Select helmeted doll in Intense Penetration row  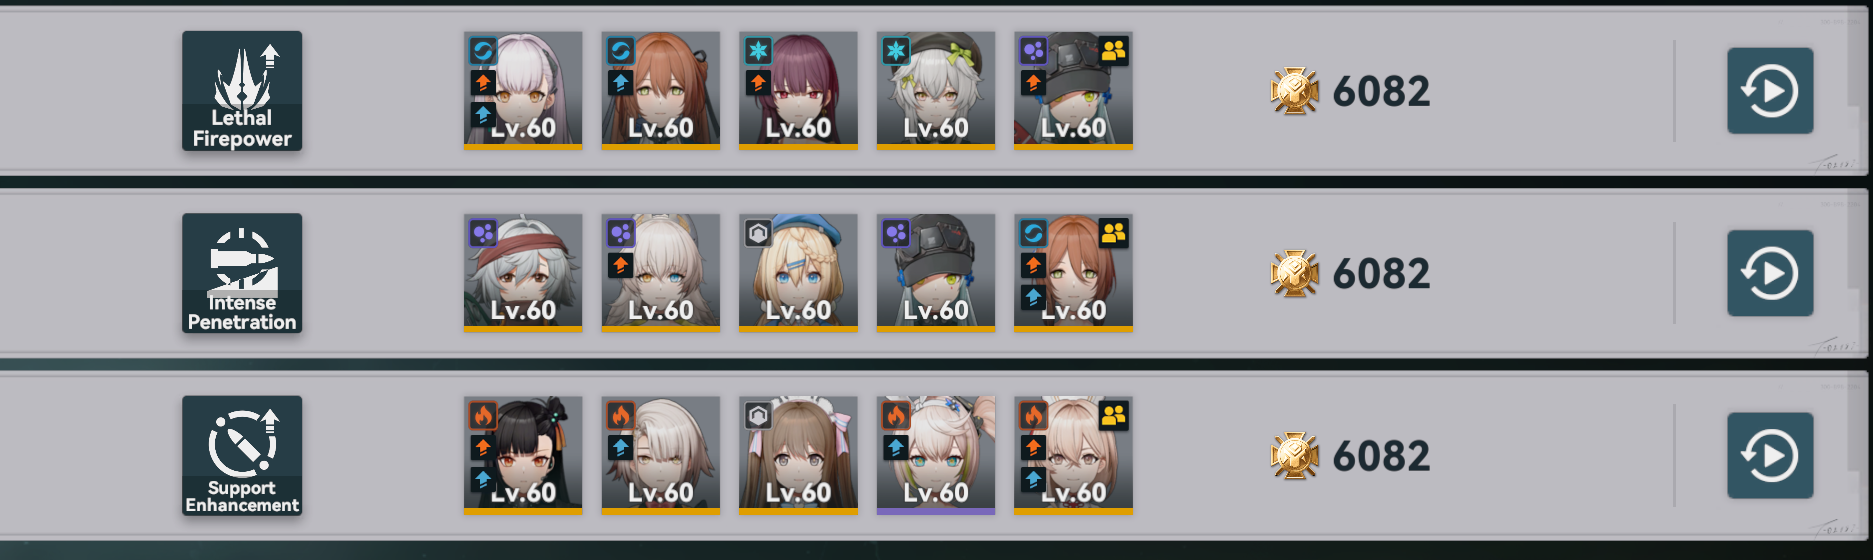point(936,273)
